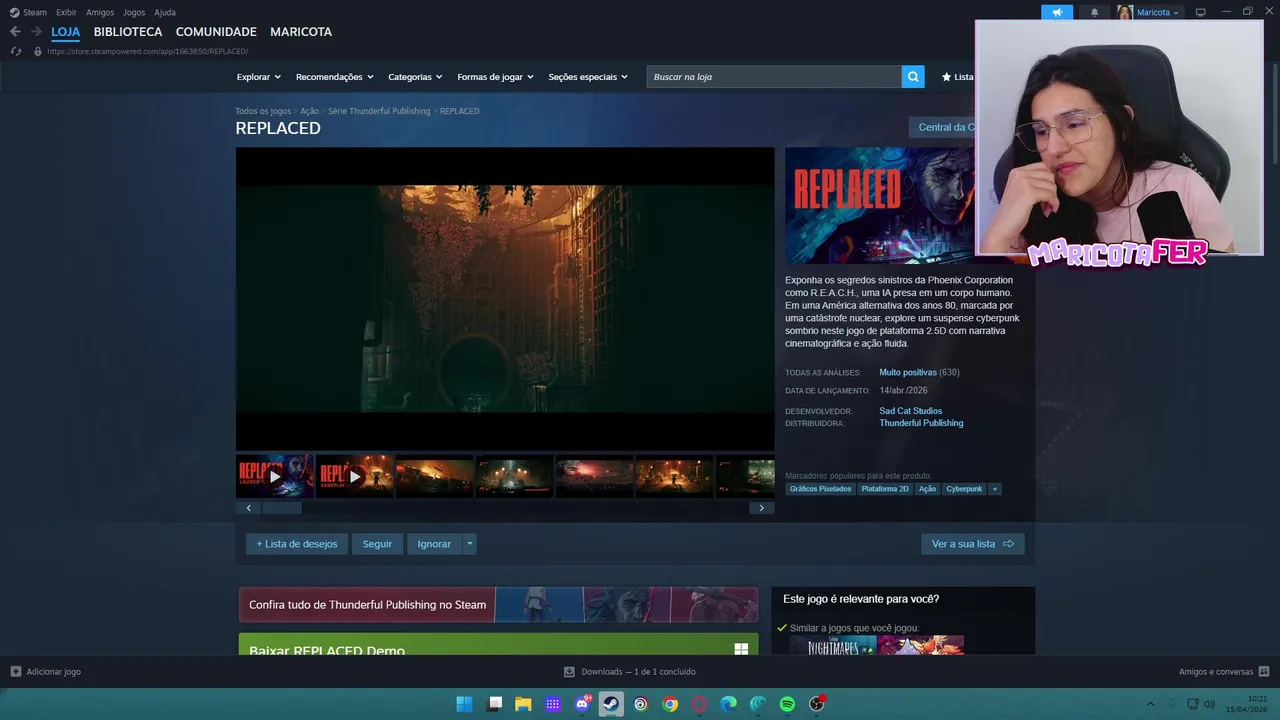Select the Plataforma 2D tag
The height and width of the screenshot is (720, 1280).
(885, 489)
